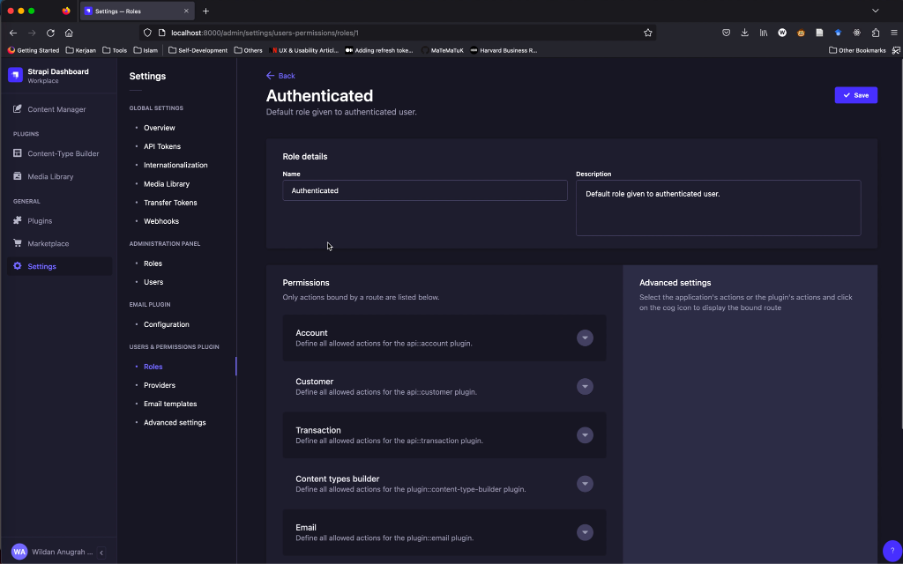Image resolution: width=904 pixels, height=564 pixels.
Task: Open Providers under Users & Permissions
Action: click(x=159, y=385)
